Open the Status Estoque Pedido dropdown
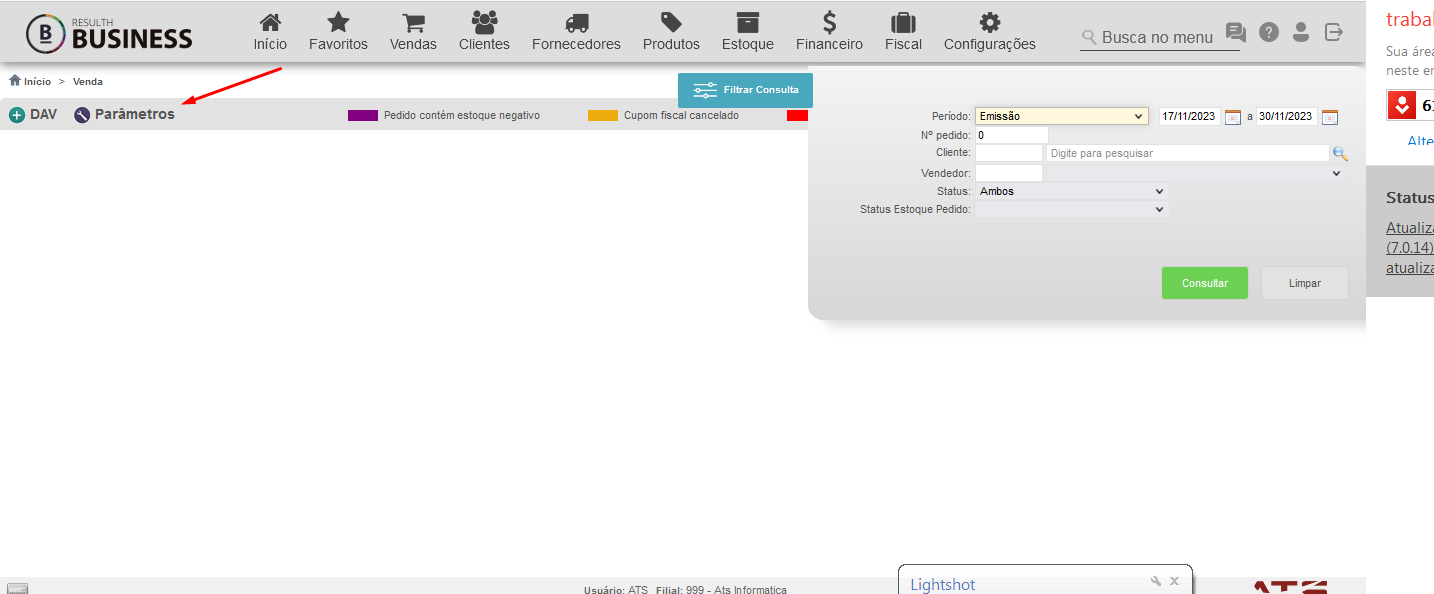This screenshot has height=594, width=1434. point(1071,209)
